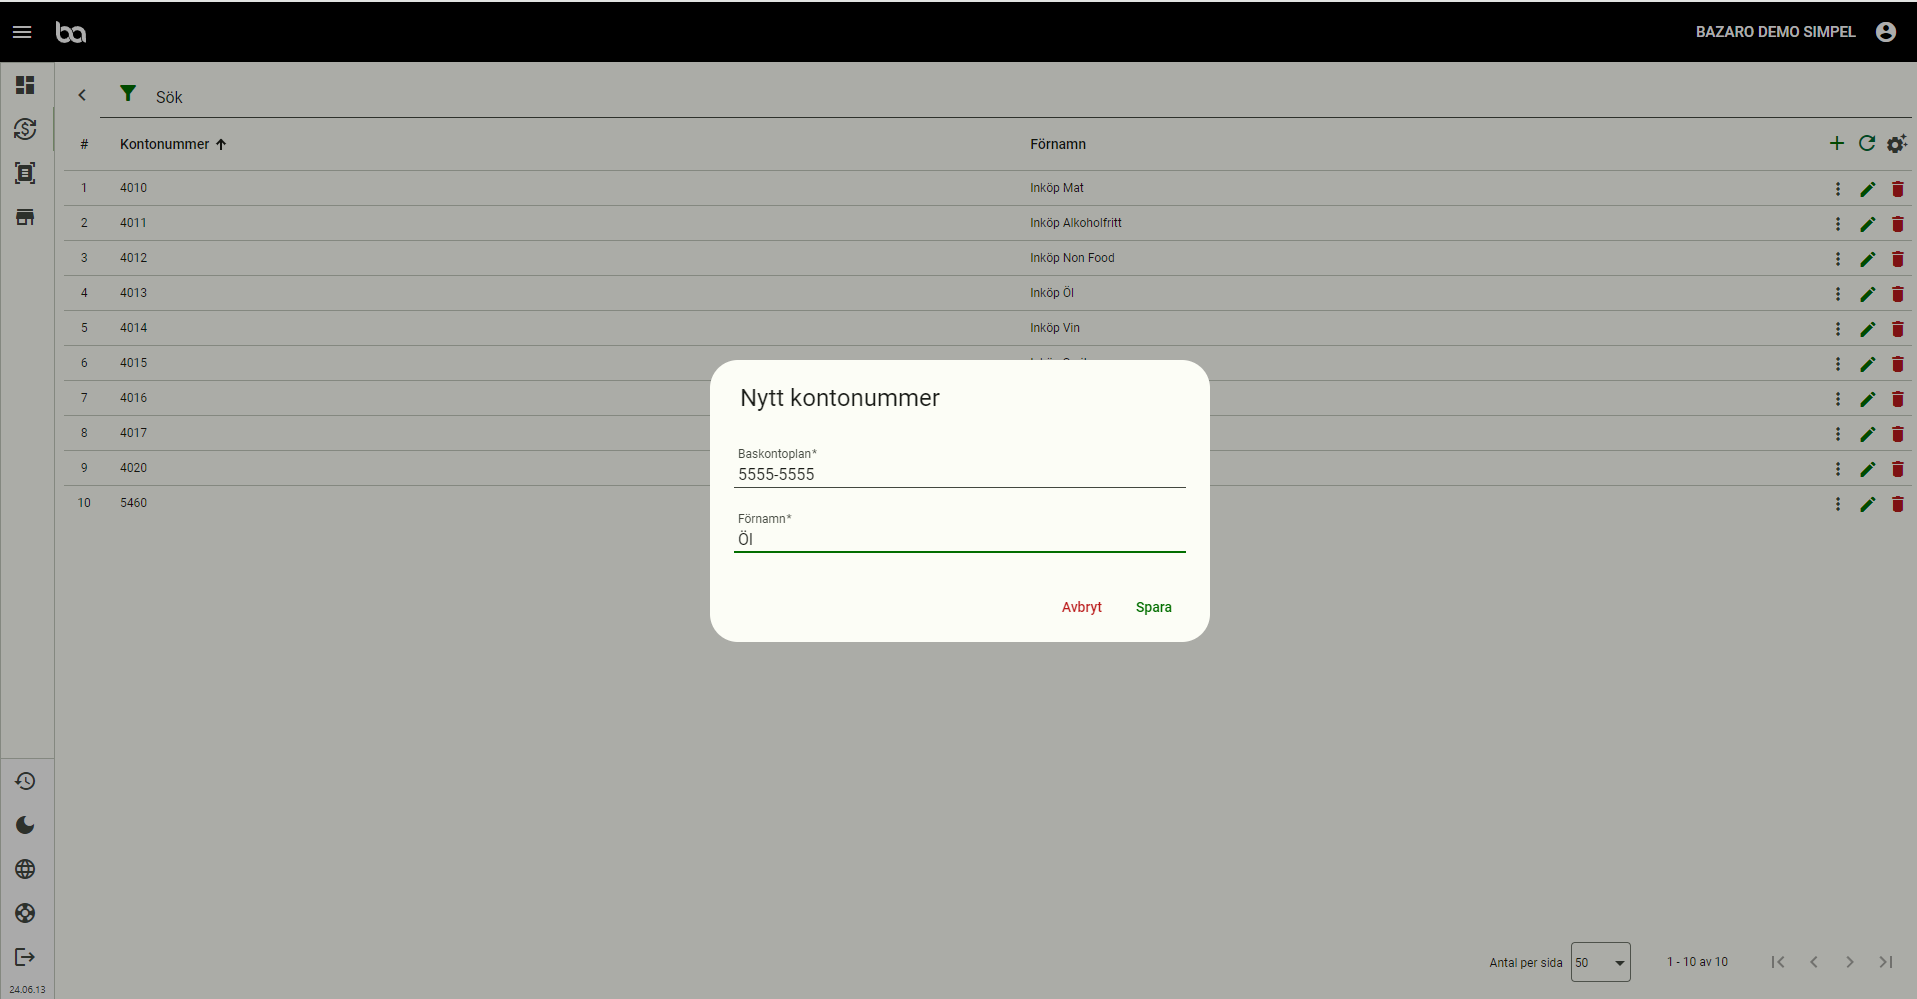Open the rows-per-page dropdown showing 50
Screen dimensions: 1917x999
(1601, 962)
